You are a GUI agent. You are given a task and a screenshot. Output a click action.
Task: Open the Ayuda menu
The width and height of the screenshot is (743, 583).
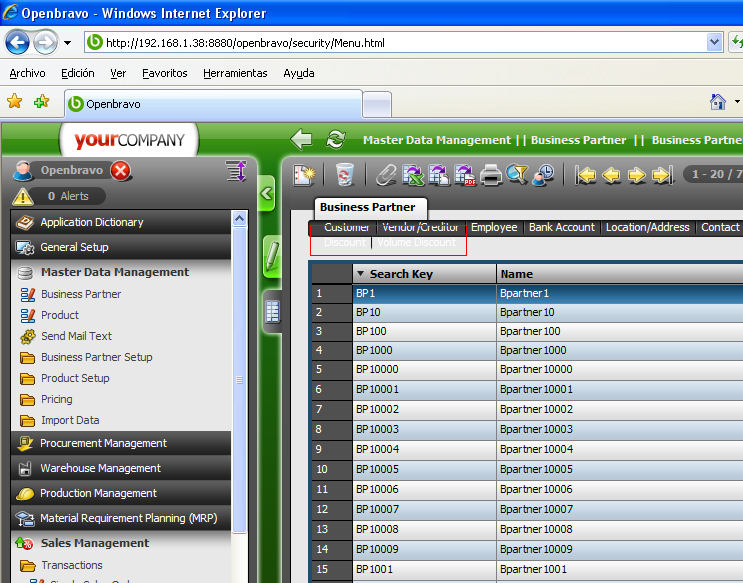tap(299, 73)
